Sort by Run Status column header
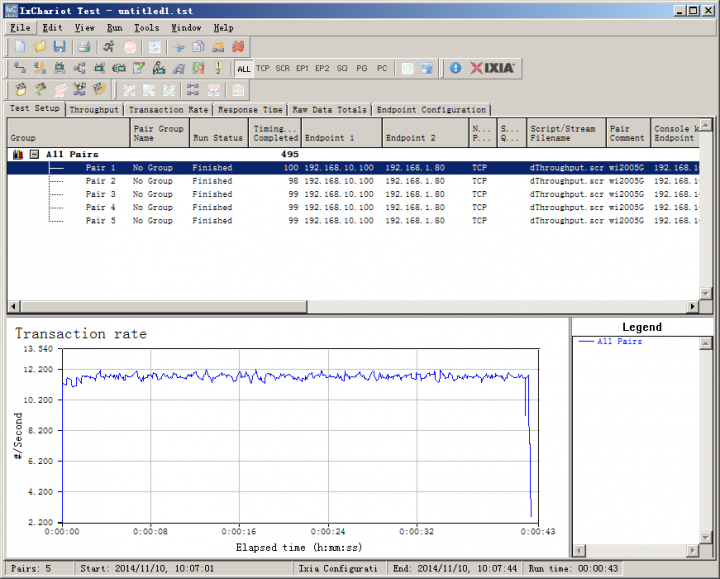 [219, 133]
